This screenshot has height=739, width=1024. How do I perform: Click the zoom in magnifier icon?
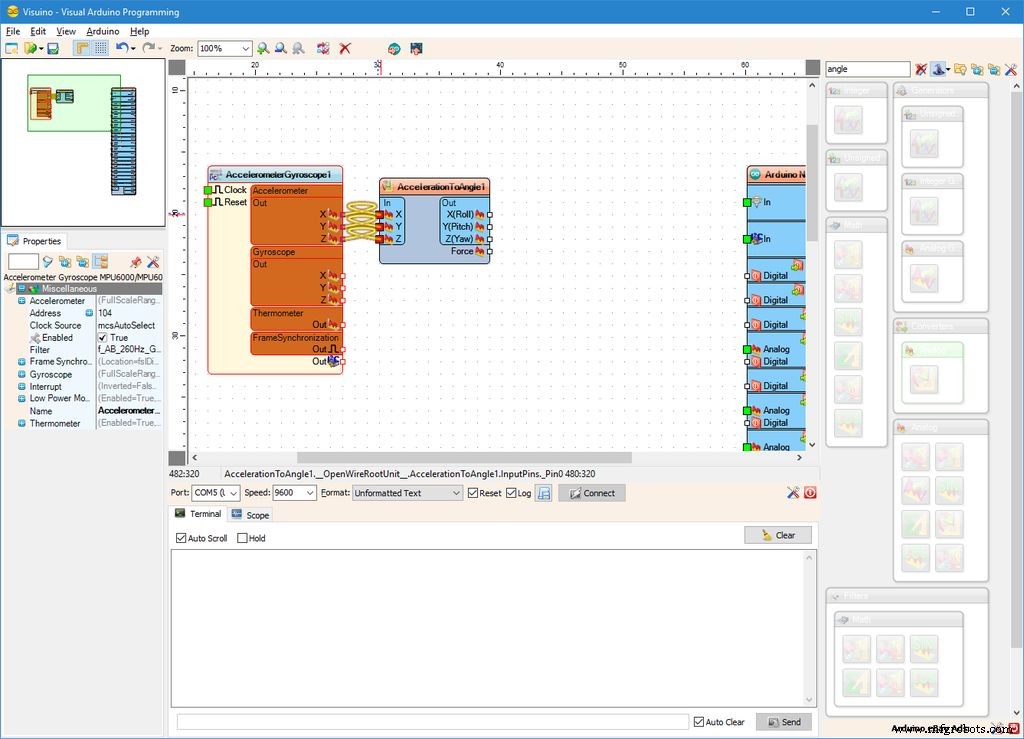click(x=263, y=48)
